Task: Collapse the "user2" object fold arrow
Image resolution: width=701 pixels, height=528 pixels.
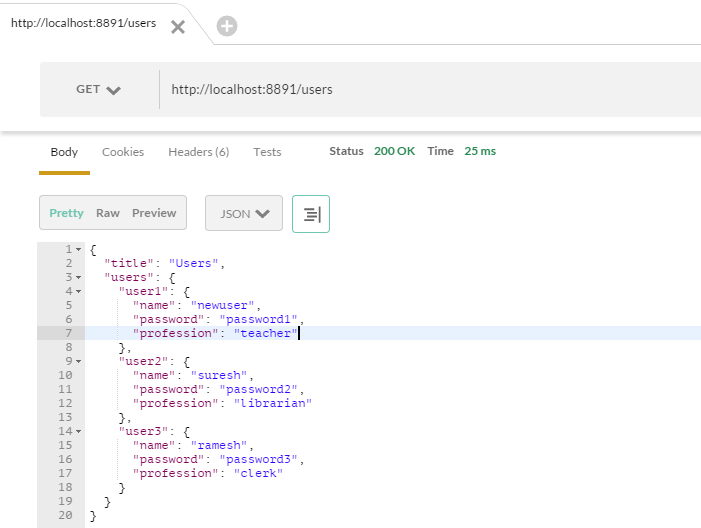Action: click(x=78, y=361)
